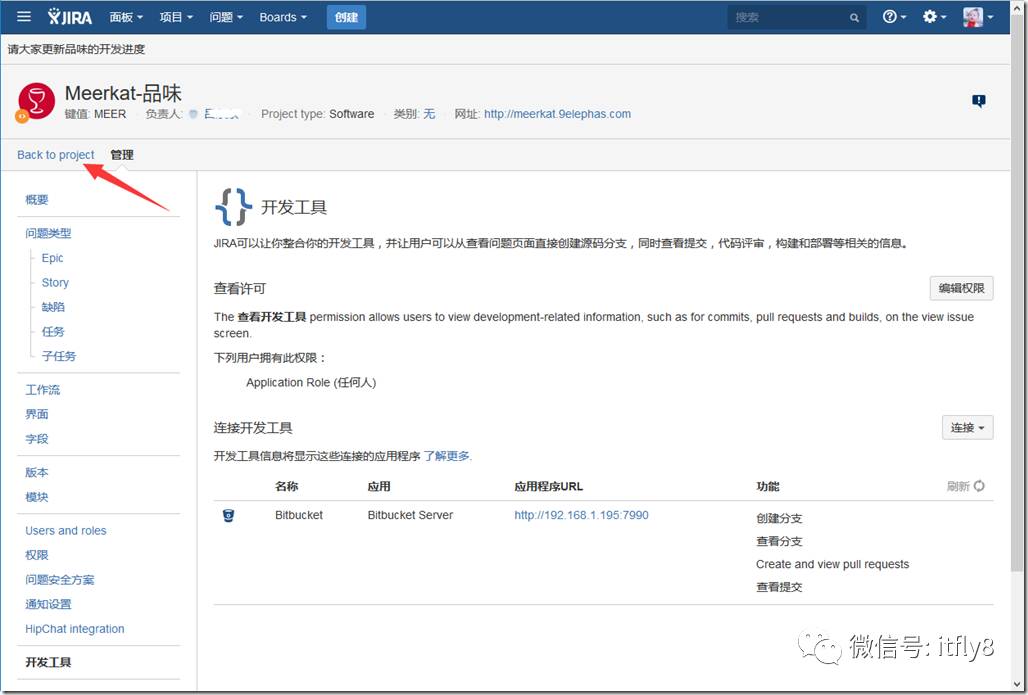Open the help question mark menu
The width and height of the screenshot is (1028, 695).
[x=894, y=16]
